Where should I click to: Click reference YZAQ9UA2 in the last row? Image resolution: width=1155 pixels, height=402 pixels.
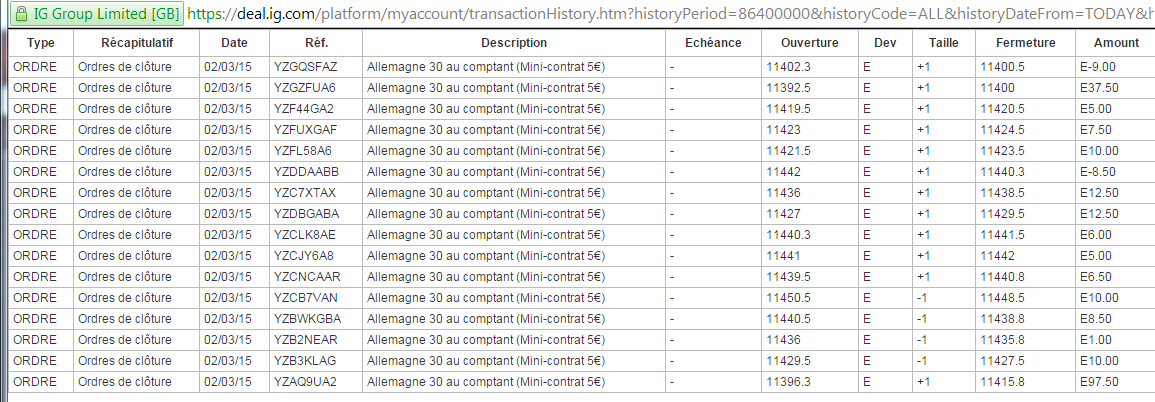click(305, 381)
